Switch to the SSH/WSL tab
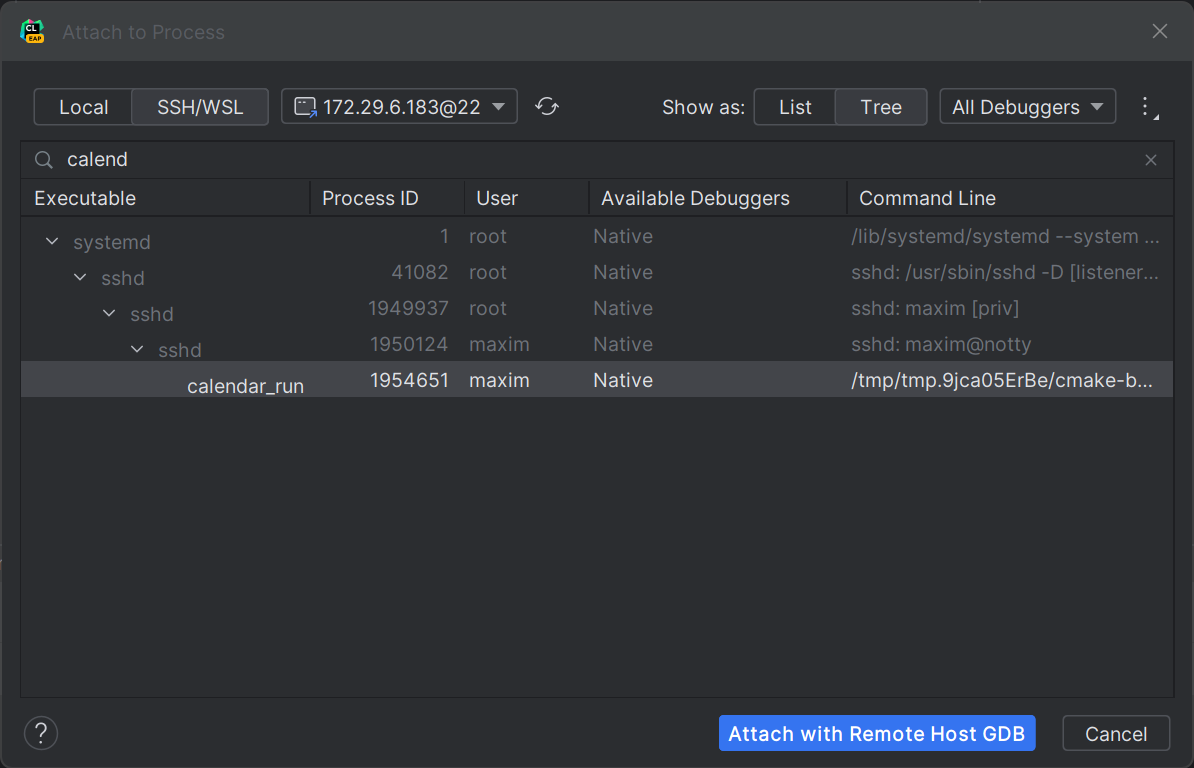The height and width of the screenshot is (768, 1194). [200, 107]
